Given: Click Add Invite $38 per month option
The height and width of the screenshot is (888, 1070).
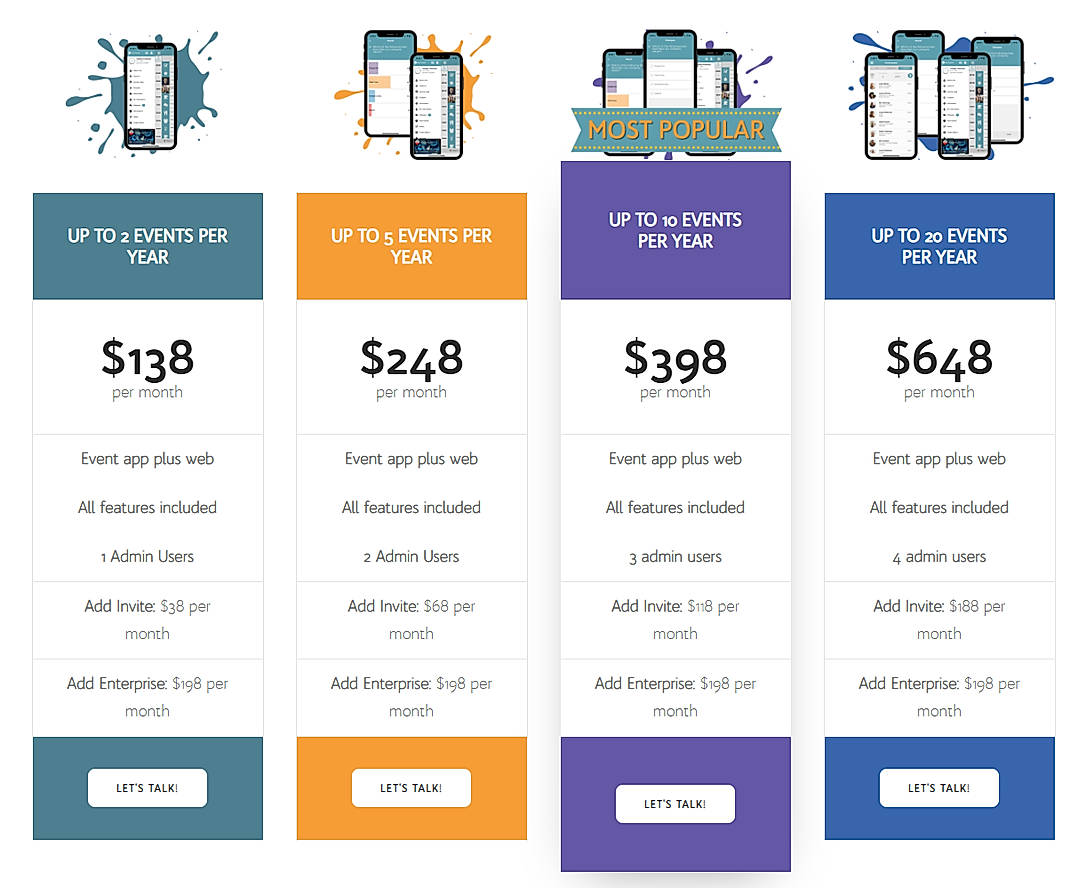Looking at the screenshot, I should pos(147,619).
